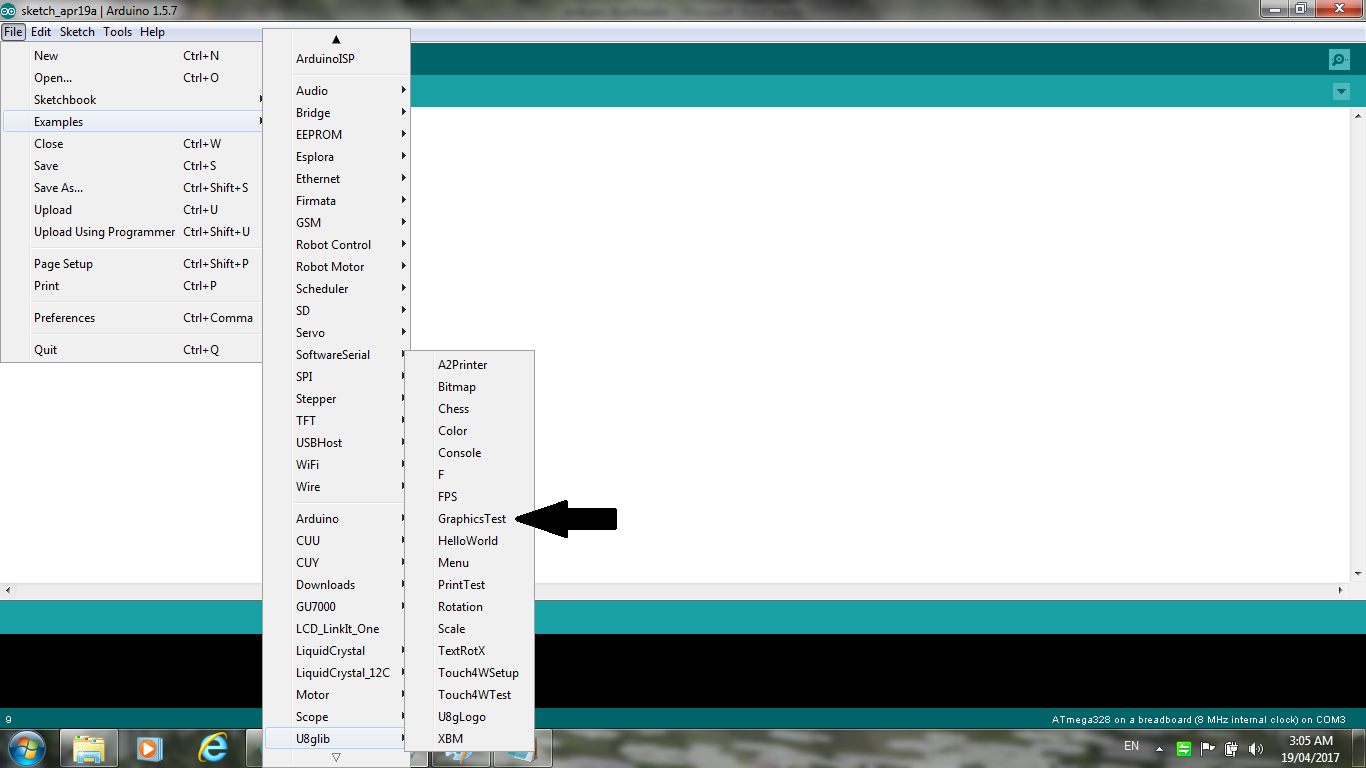
Task: Select Save As... in File menu
Action: click(133, 188)
